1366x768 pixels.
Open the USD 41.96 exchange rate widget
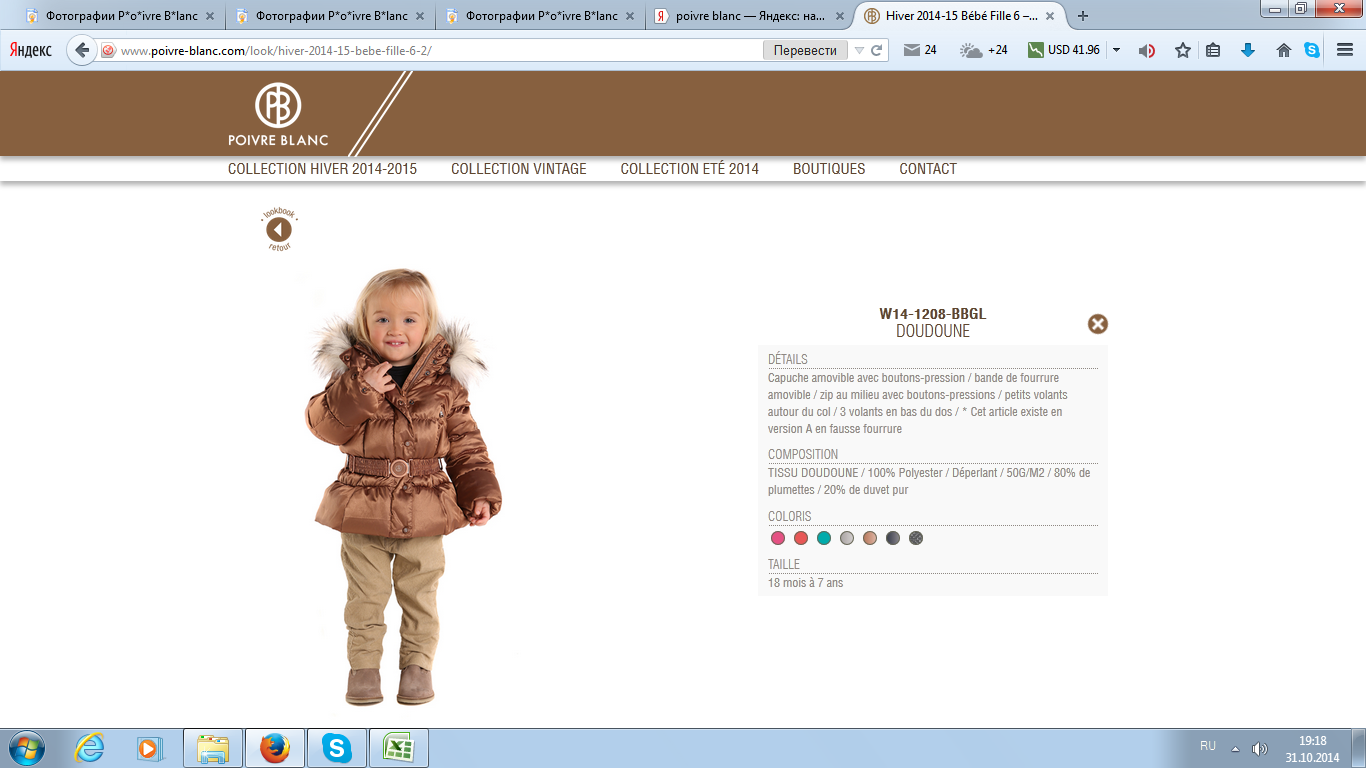click(1064, 50)
